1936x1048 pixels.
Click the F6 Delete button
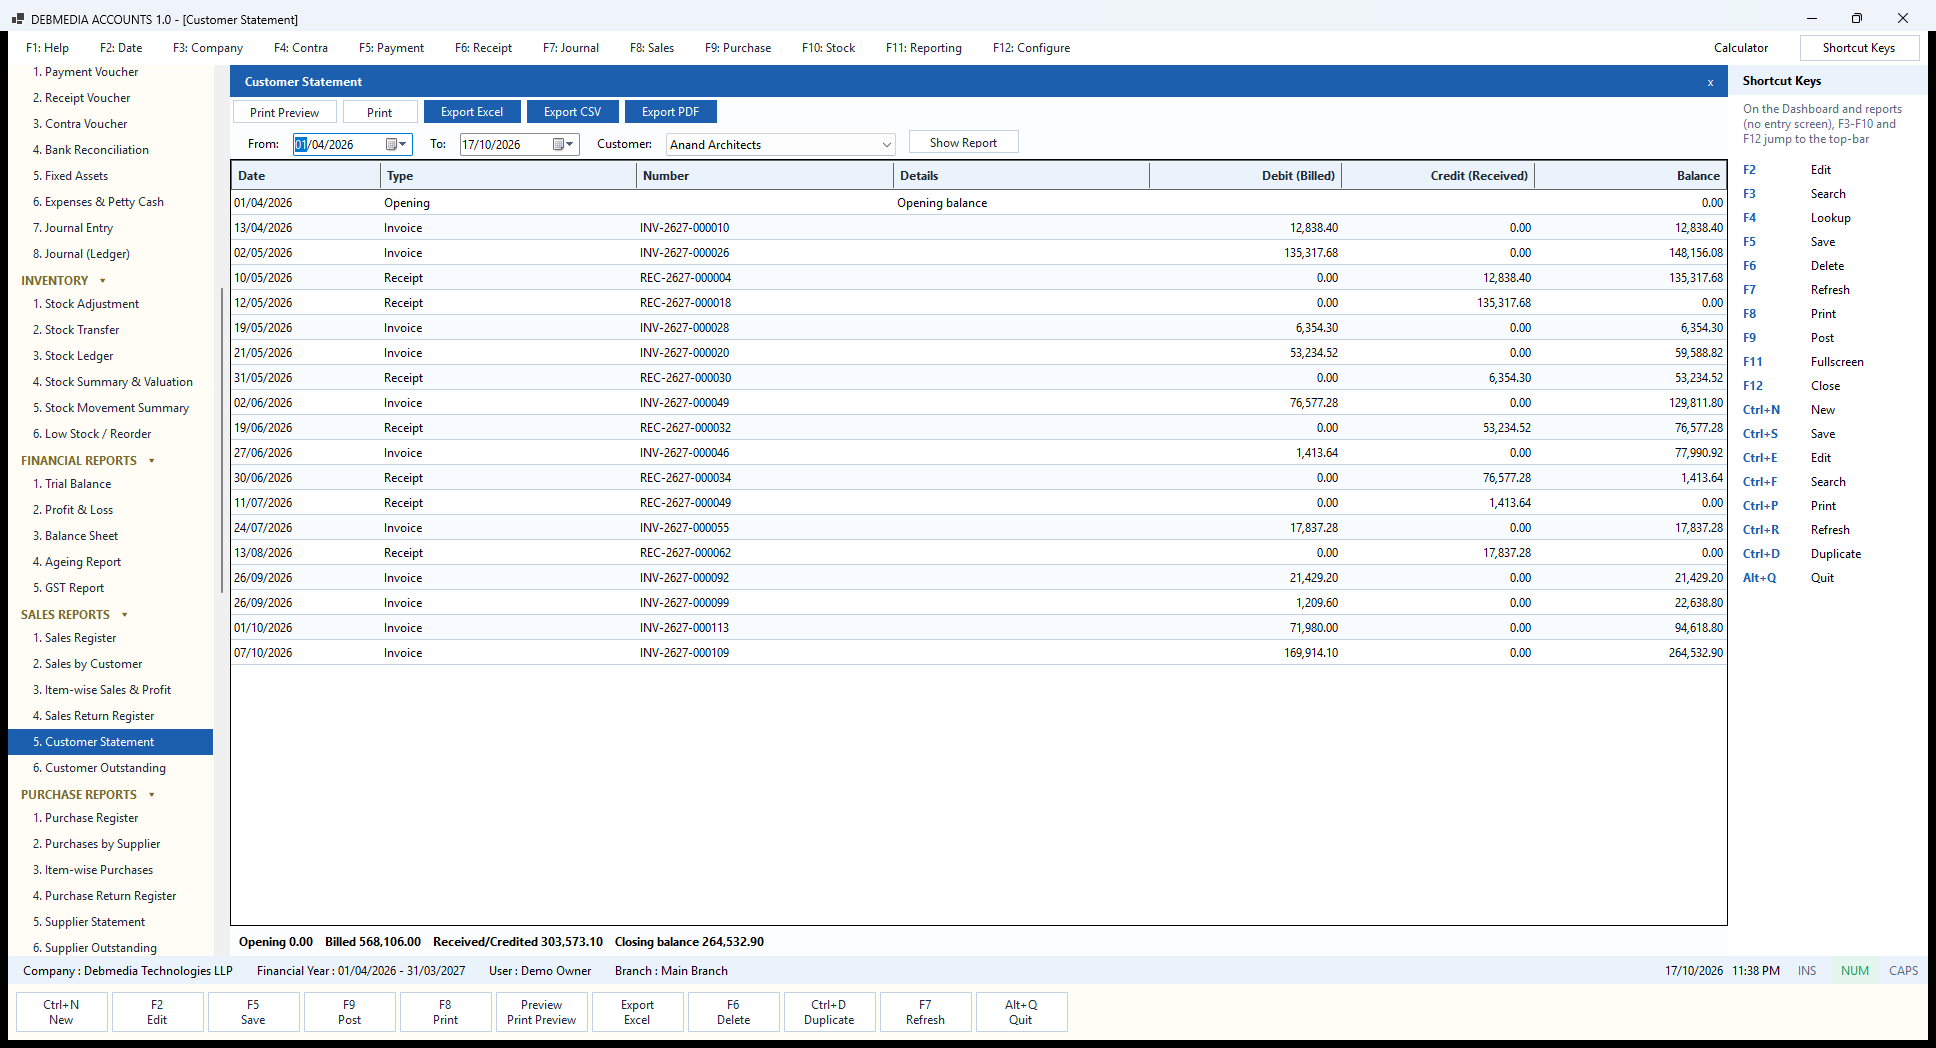click(733, 1012)
